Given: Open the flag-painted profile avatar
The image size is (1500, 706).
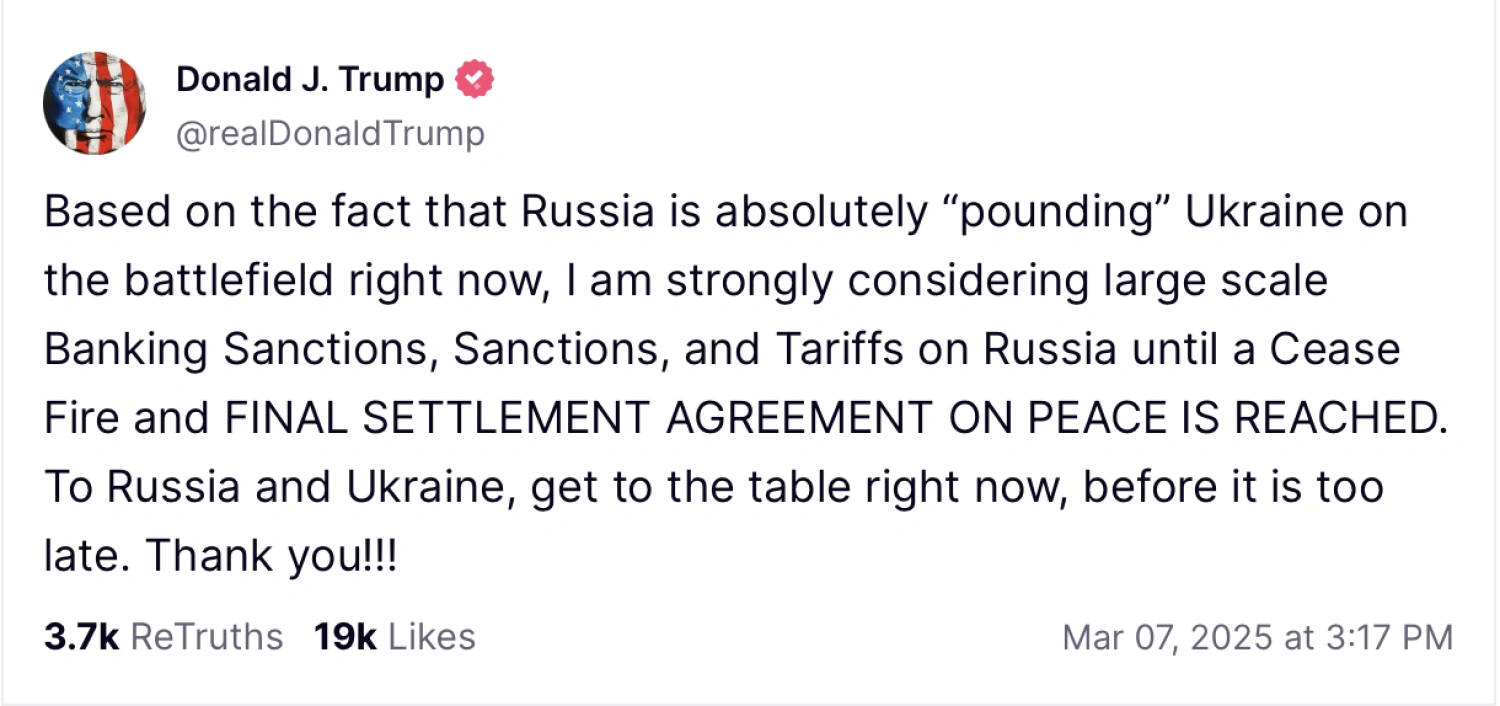Looking at the screenshot, I should tap(94, 103).
